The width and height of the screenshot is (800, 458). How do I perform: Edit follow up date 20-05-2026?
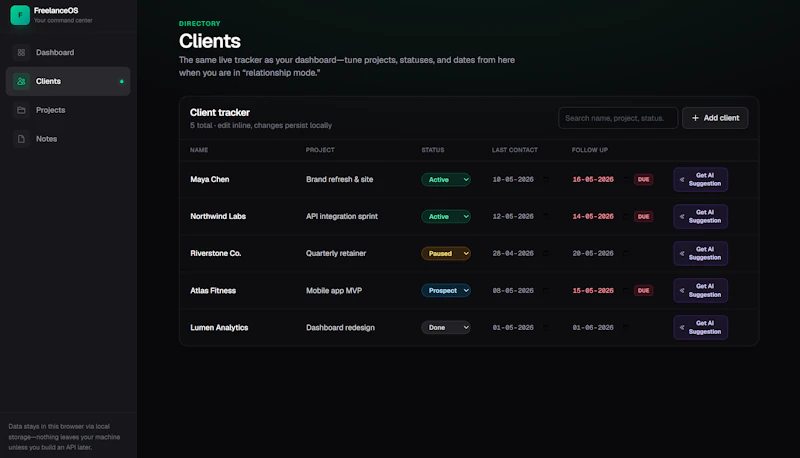click(593, 253)
